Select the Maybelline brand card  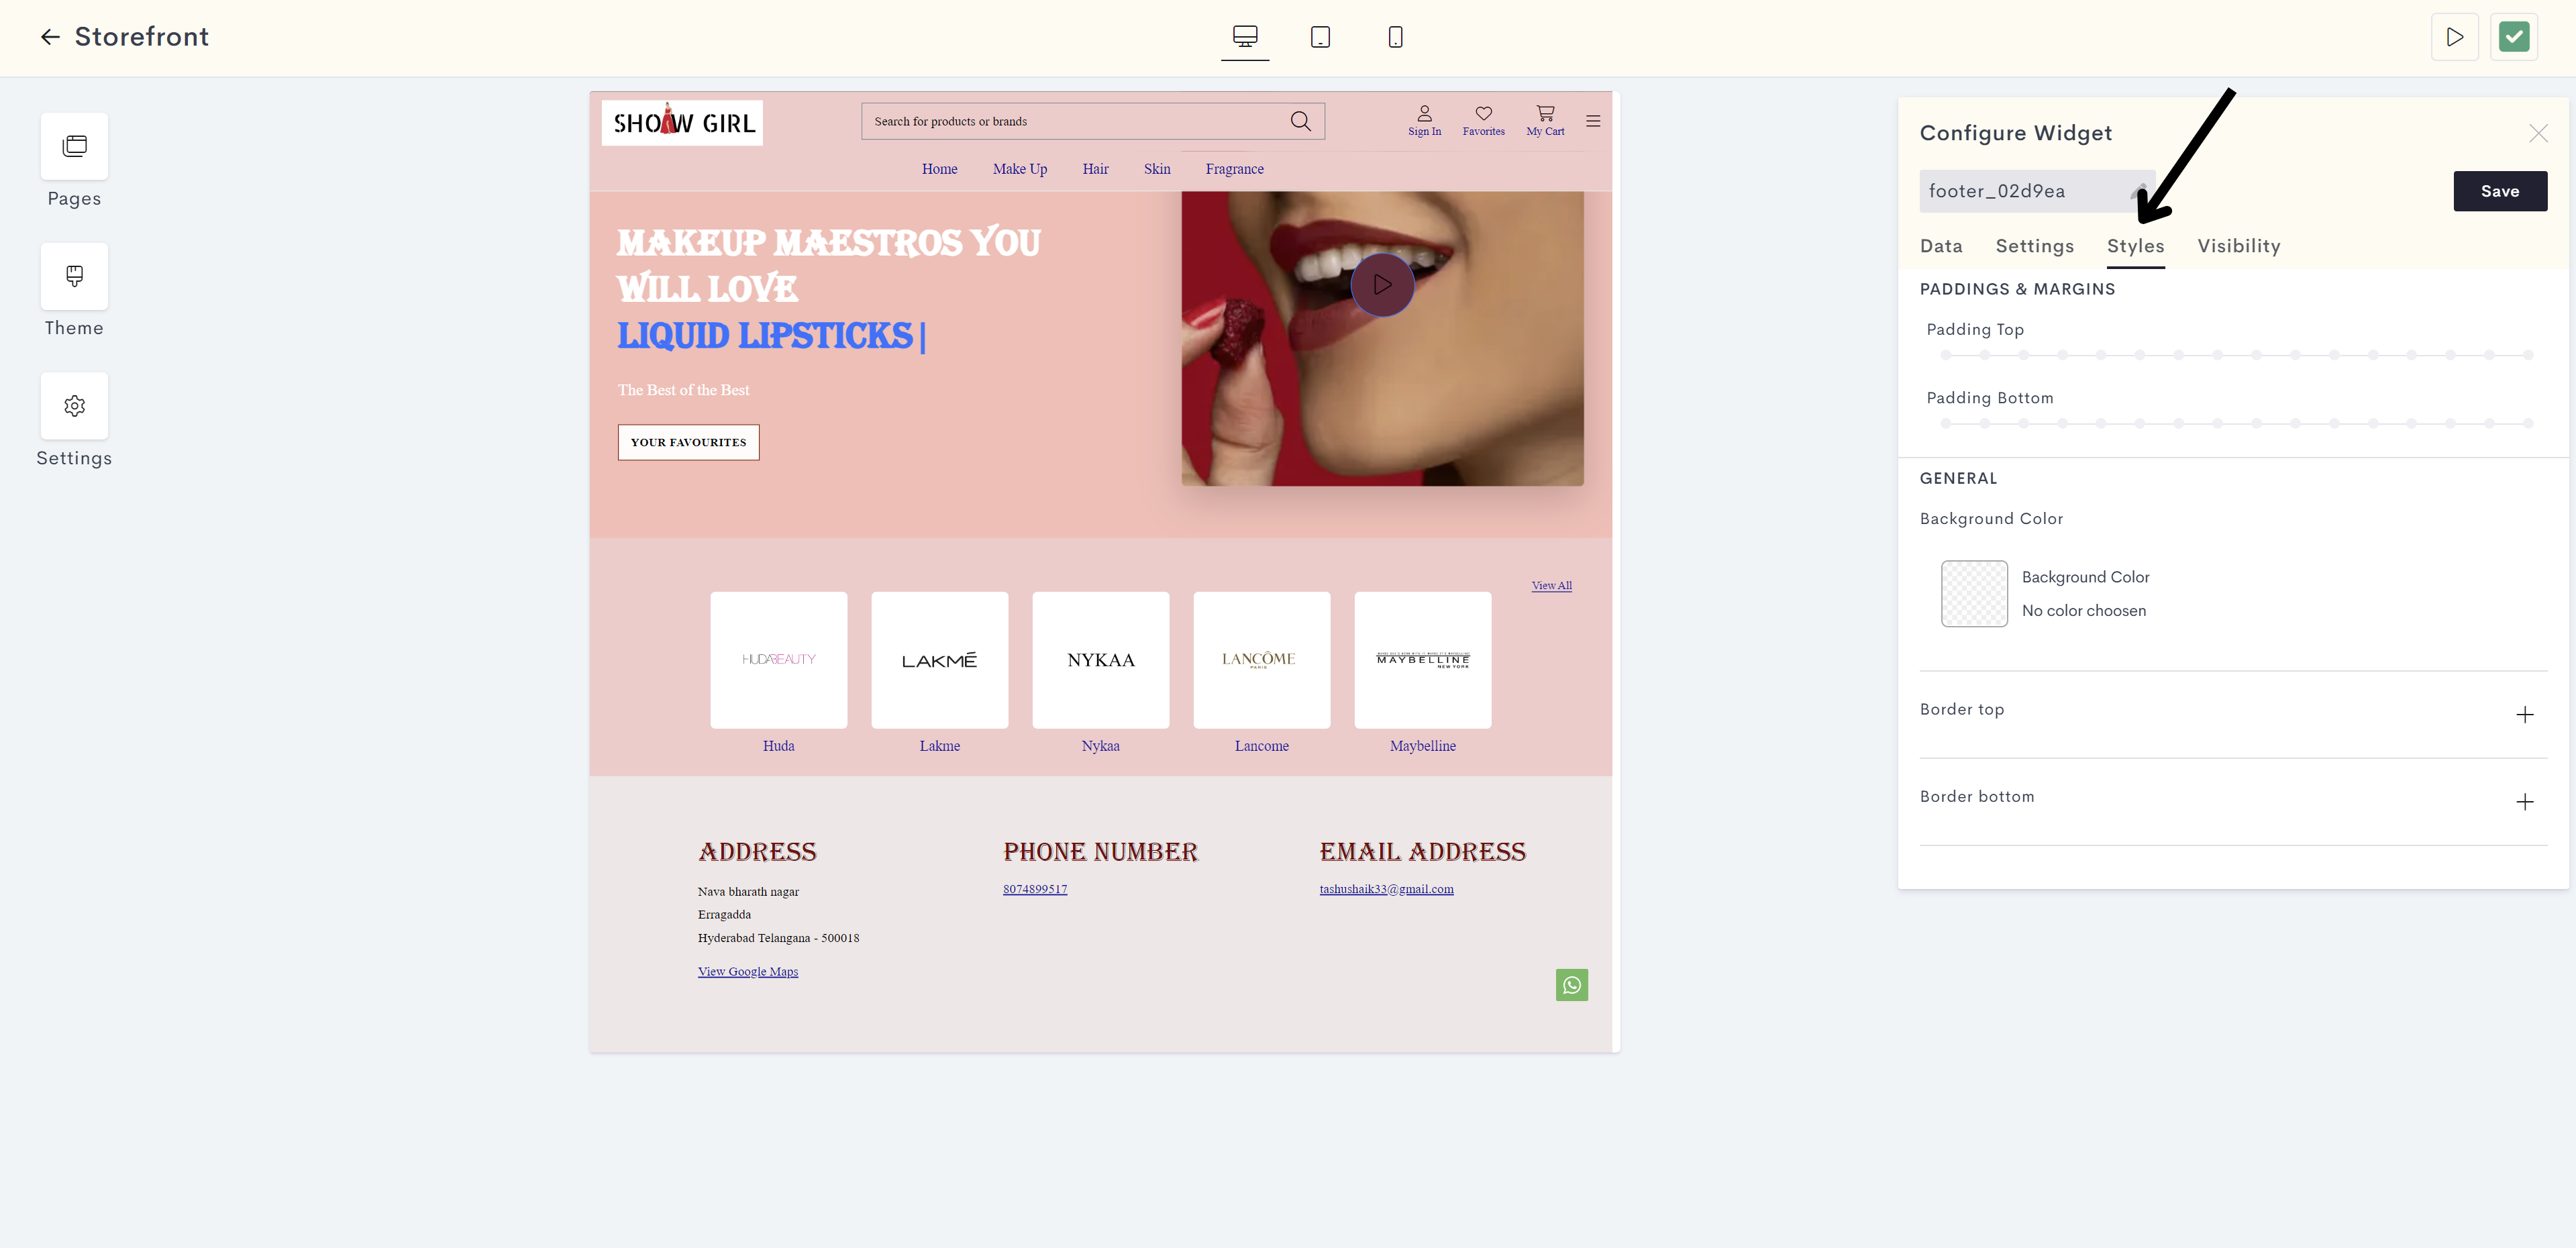[1422, 660]
